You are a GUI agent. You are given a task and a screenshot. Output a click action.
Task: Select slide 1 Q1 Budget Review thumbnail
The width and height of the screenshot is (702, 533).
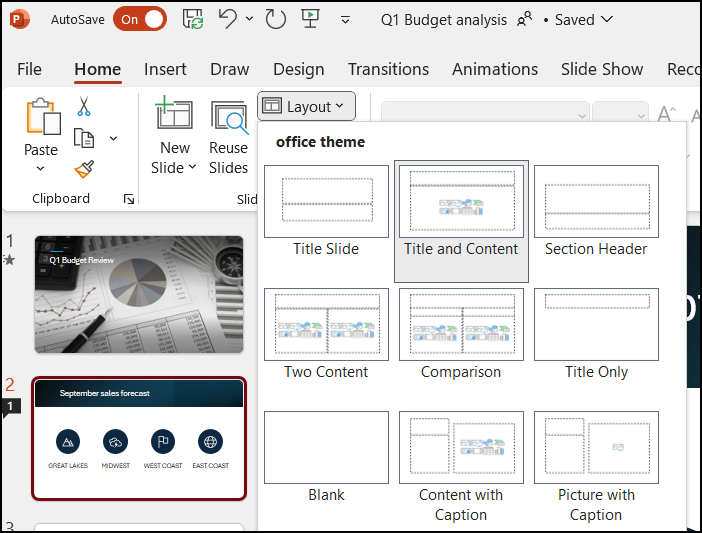[x=139, y=294]
